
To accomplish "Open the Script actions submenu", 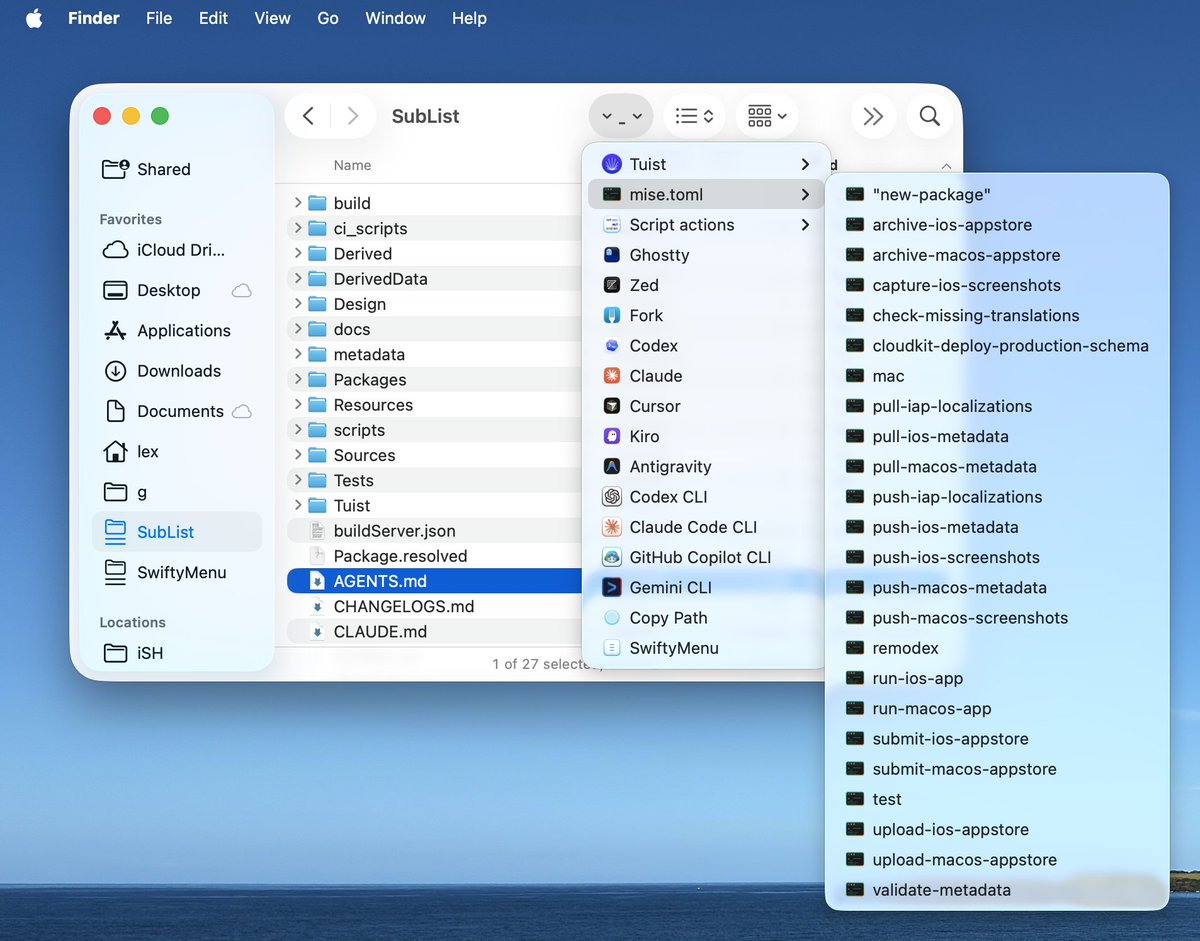I will [x=705, y=225].
